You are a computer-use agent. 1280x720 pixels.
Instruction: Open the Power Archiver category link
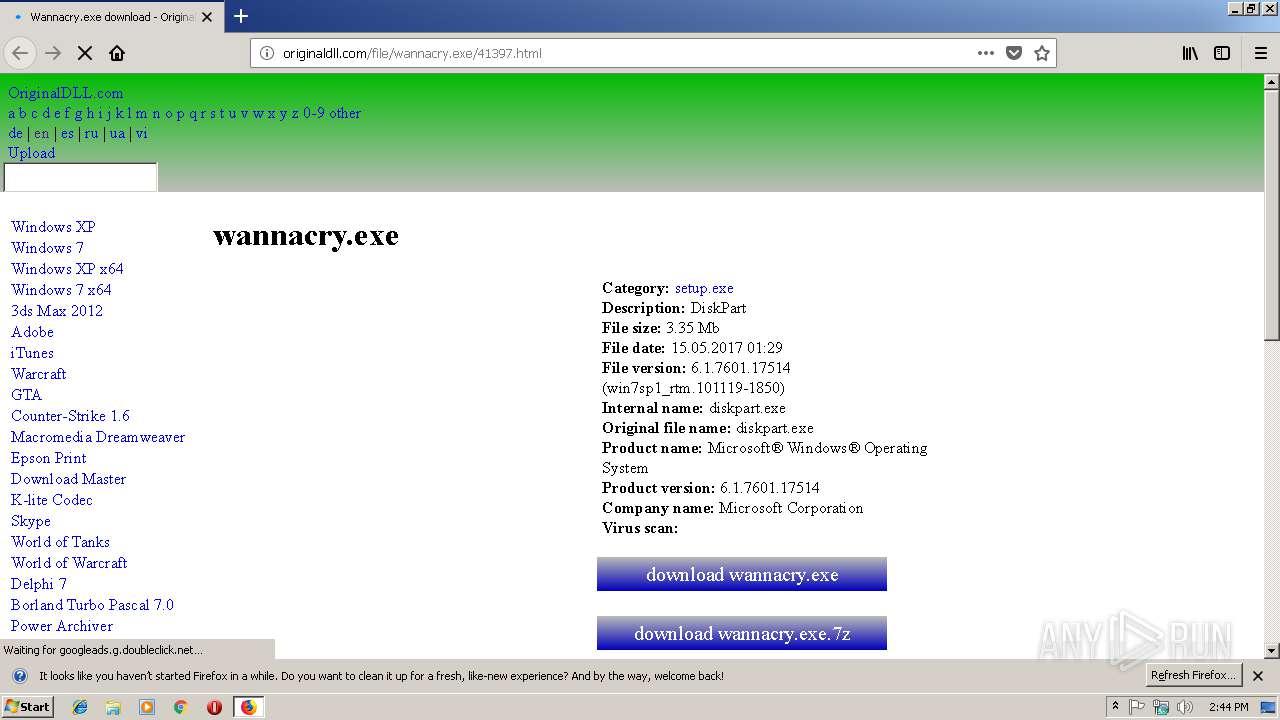(x=62, y=626)
